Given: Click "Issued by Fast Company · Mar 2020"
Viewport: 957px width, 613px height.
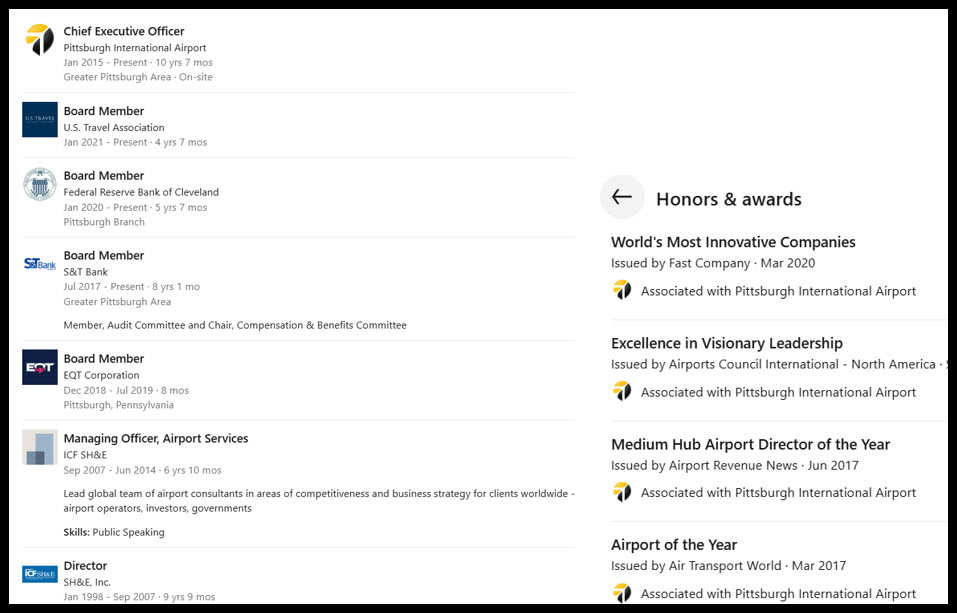Looking at the screenshot, I should tap(713, 263).
